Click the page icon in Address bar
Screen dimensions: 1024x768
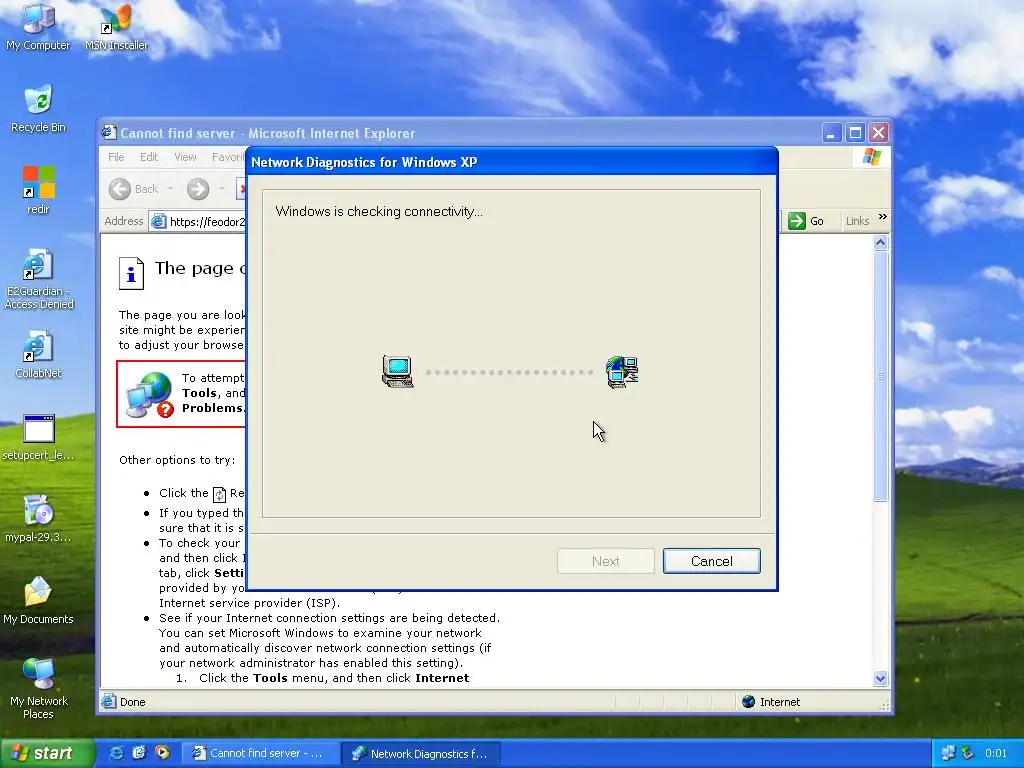tap(158, 221)
